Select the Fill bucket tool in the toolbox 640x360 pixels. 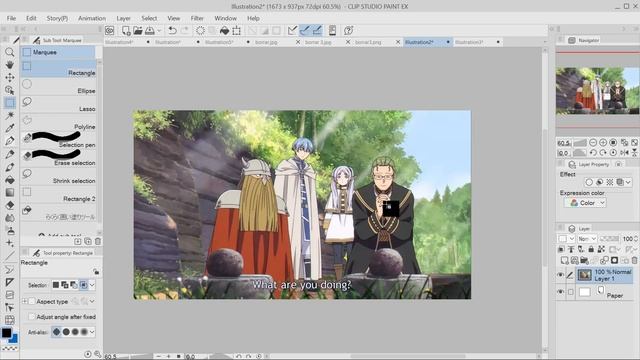[10, 180]
